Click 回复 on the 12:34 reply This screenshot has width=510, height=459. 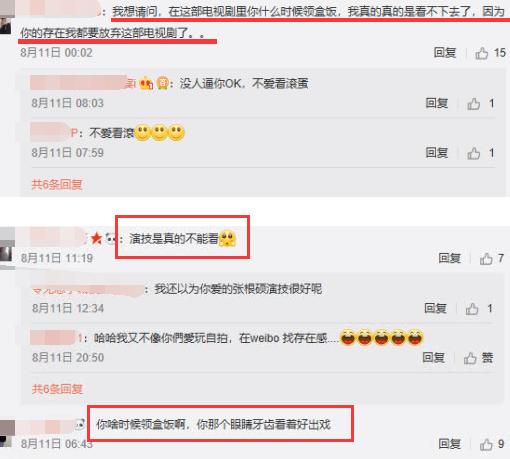435,308
